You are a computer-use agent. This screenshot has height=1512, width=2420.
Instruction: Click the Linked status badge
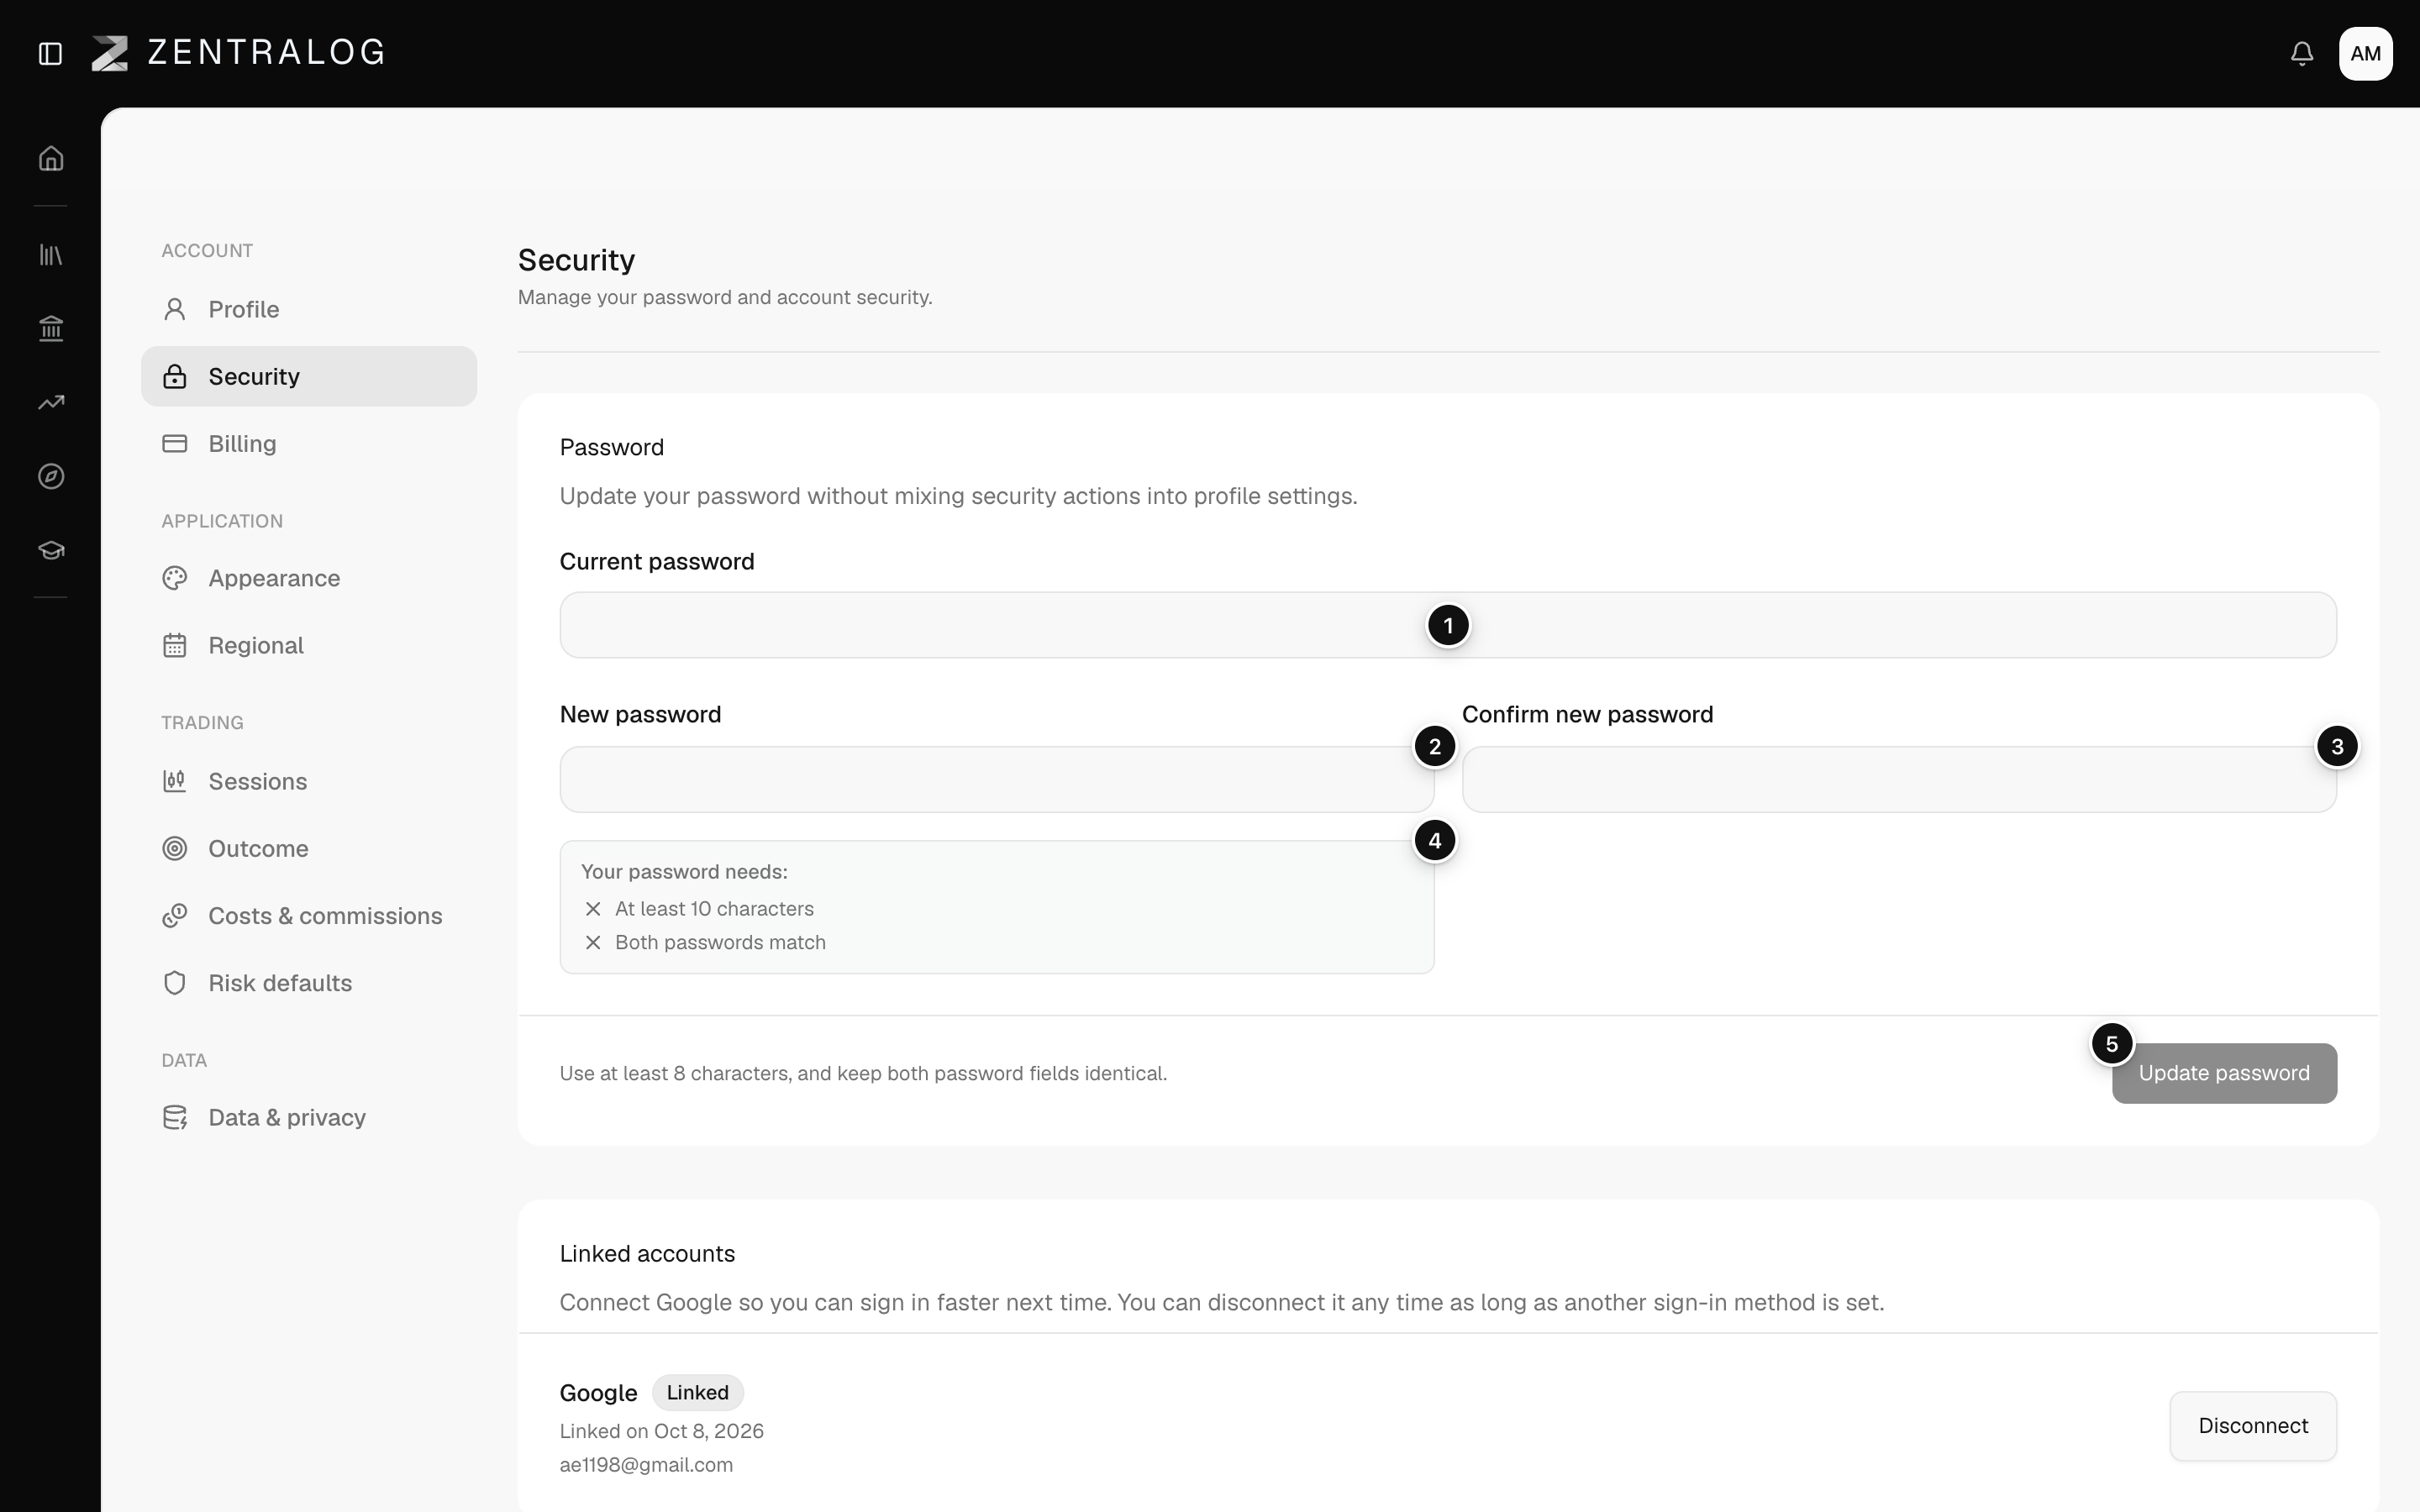click(697, 1392)
